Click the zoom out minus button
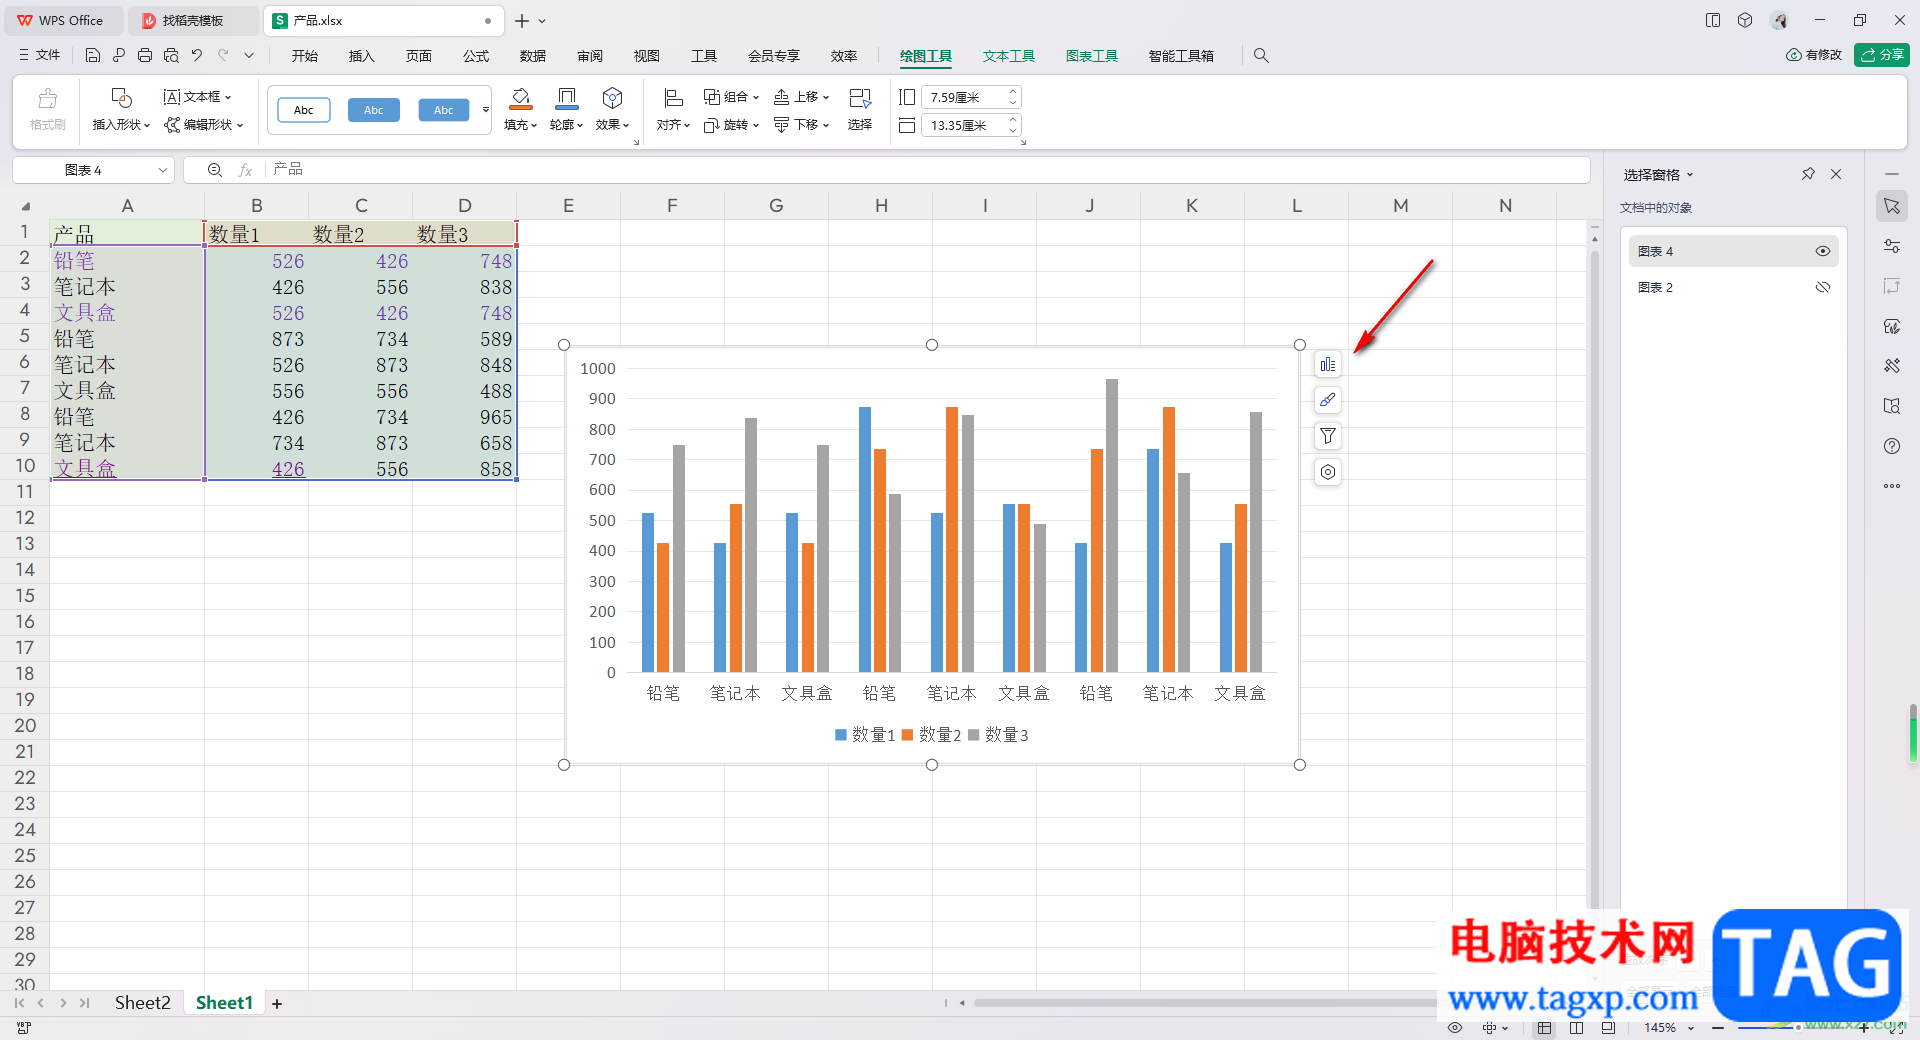This screenshot has height=1040, width=1920. (x=1718, y=1028)
